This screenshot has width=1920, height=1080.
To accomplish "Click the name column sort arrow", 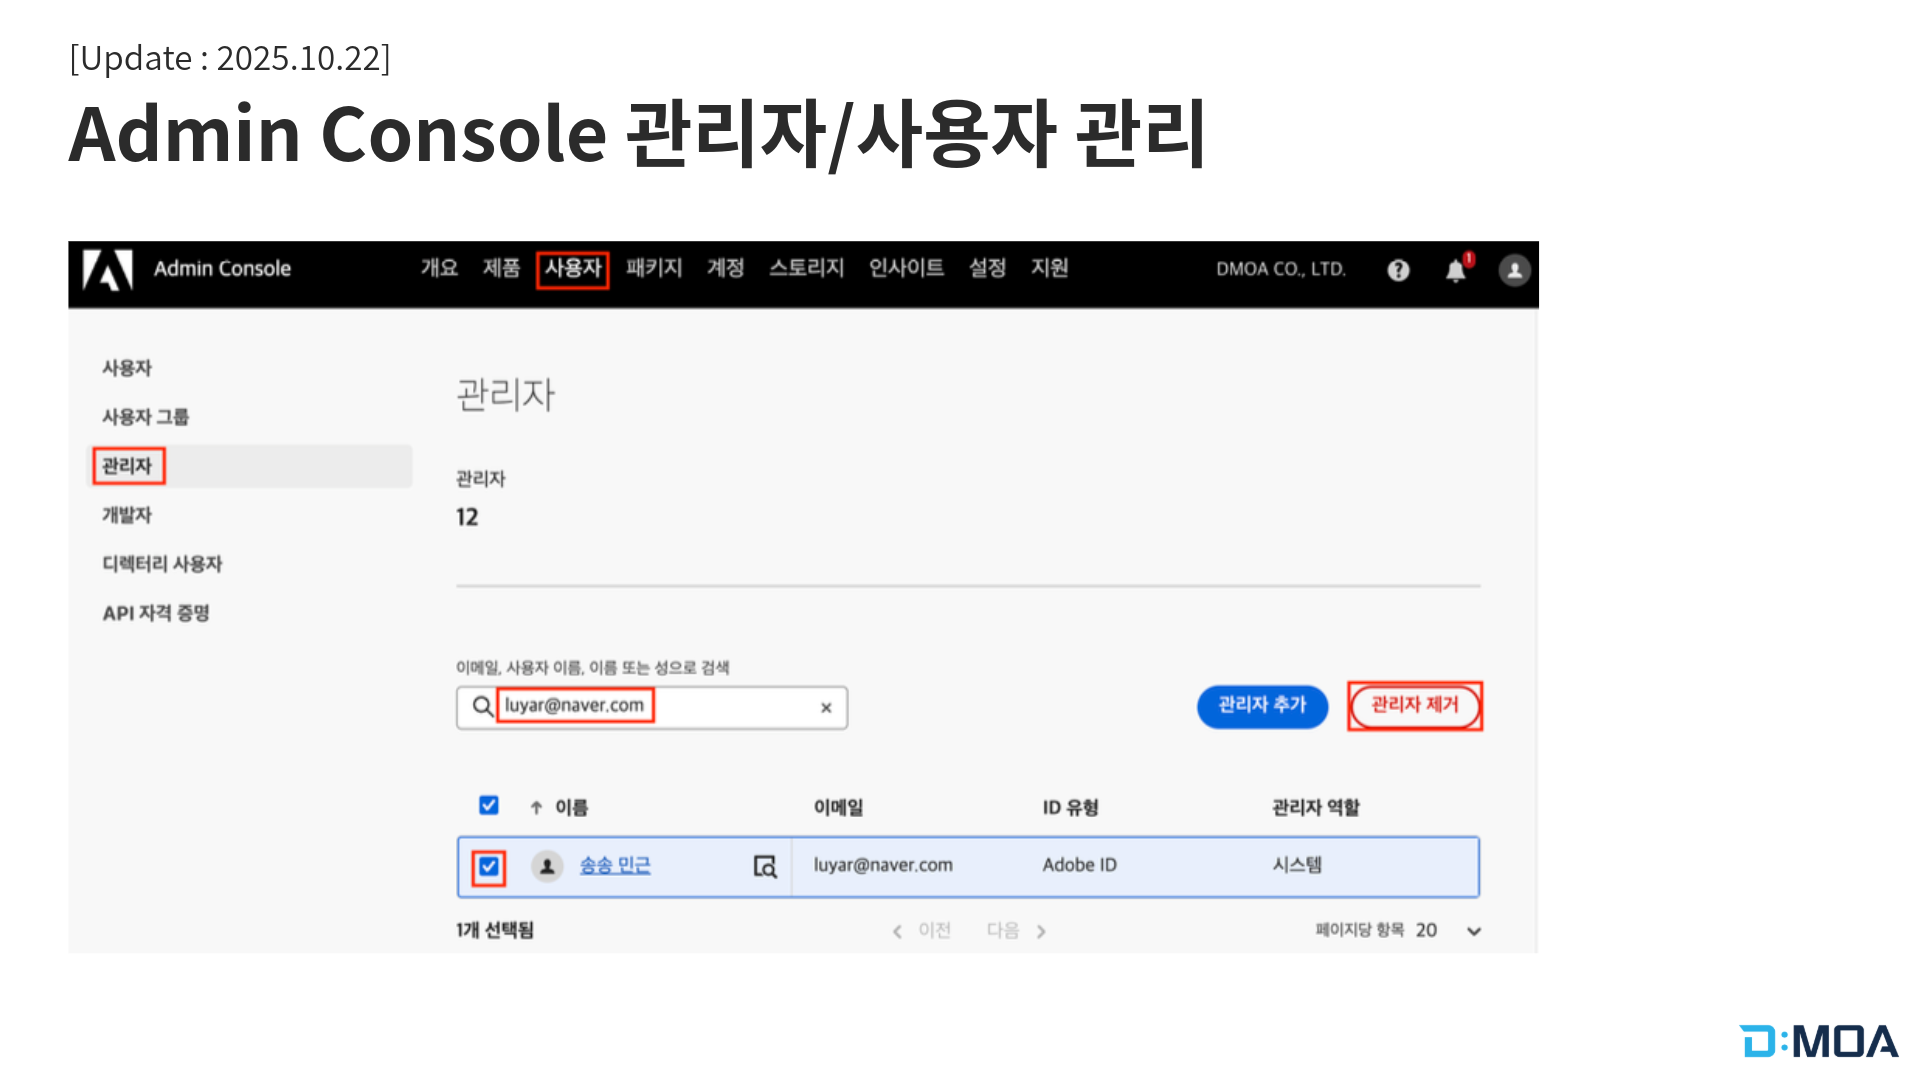I will (x=536, y=808).
